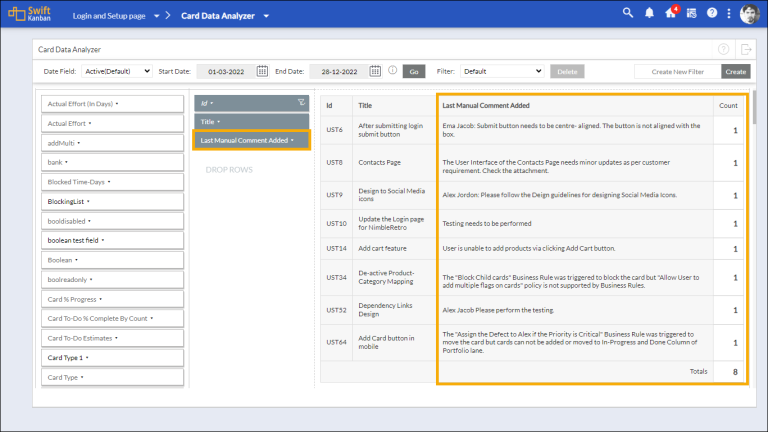This screenshot has height=432, width=768.
Task: Select the Boolean field
Action: (112, 260)
